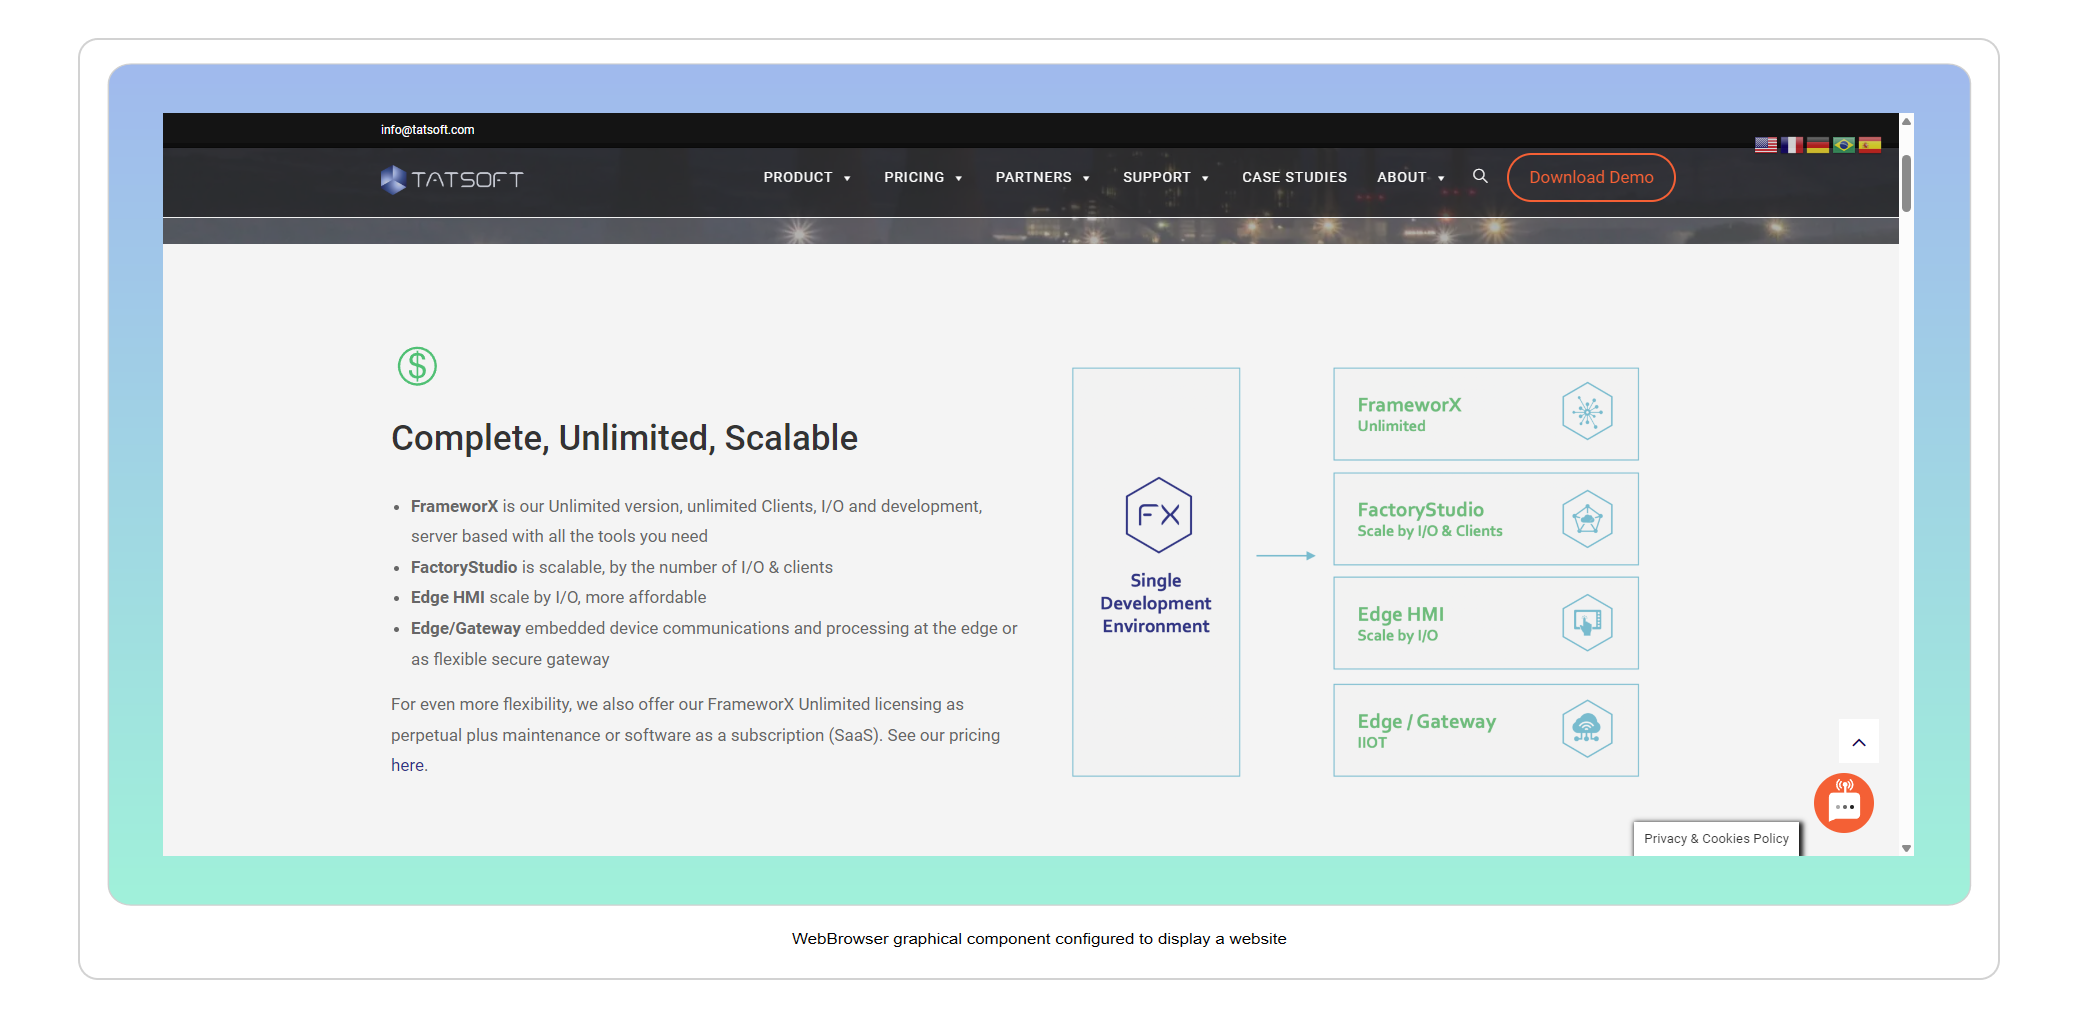Open the SUPPORT menu
The width and height of the screenshot is (2078, 1018).
1165,177
